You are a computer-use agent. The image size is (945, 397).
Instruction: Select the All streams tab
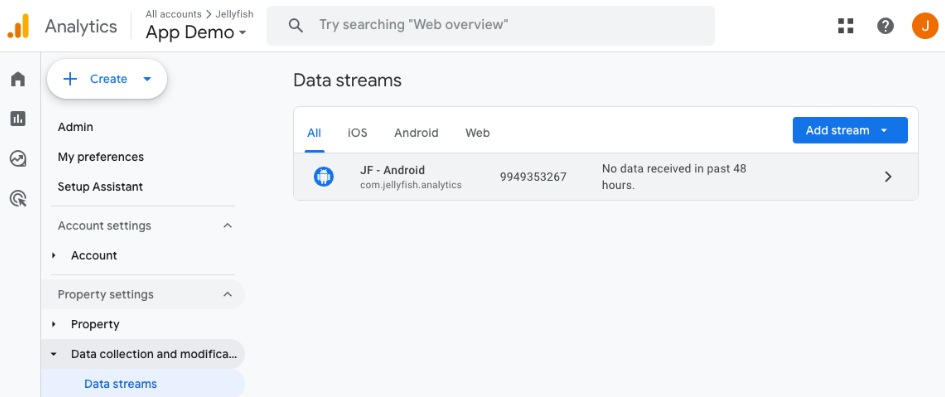point(314,133)
